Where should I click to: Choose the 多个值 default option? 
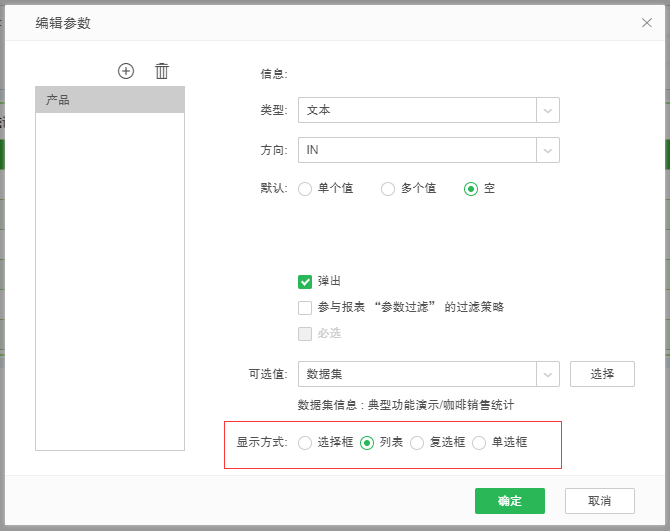[x=388, y=188]
